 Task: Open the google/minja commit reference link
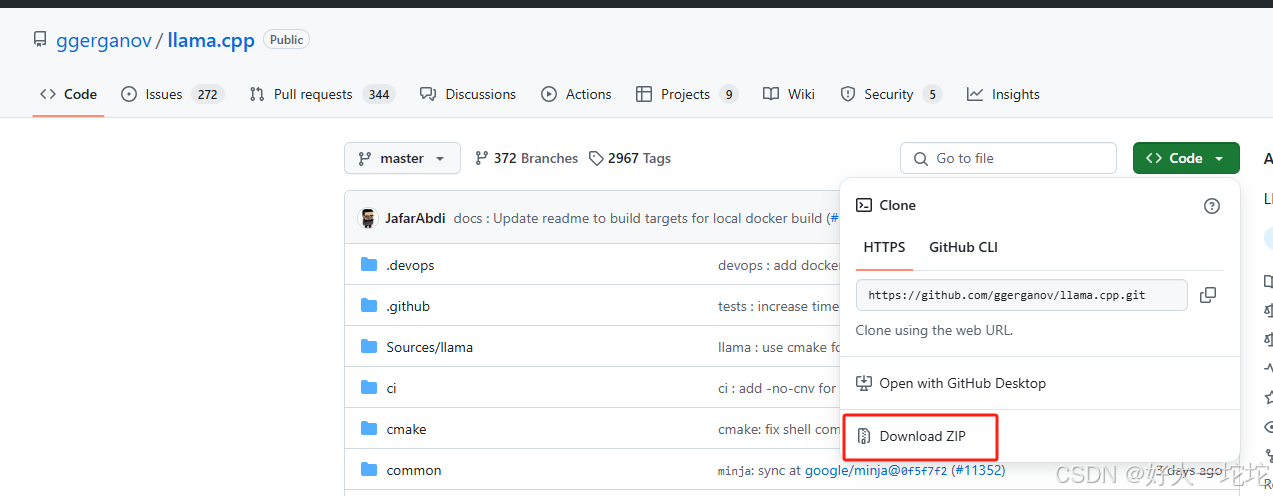coord(876,470)
